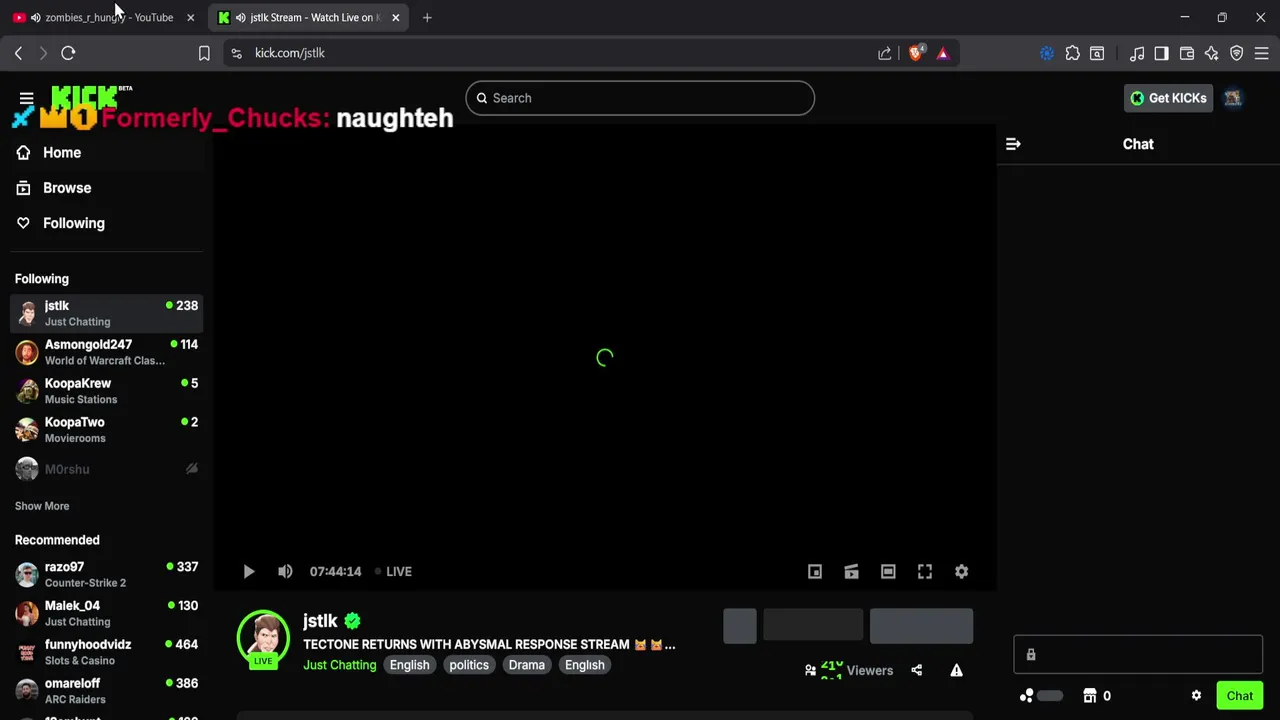
Task: Open Brave Wallet icon
Action: (1187, 53)
